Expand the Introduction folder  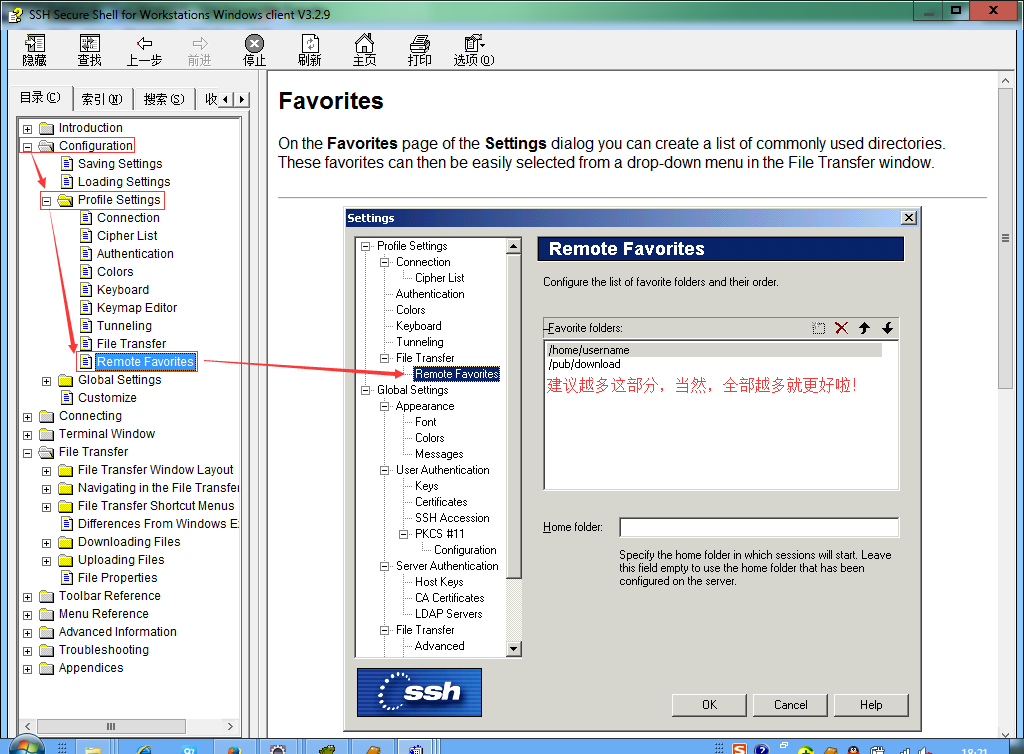27,129
